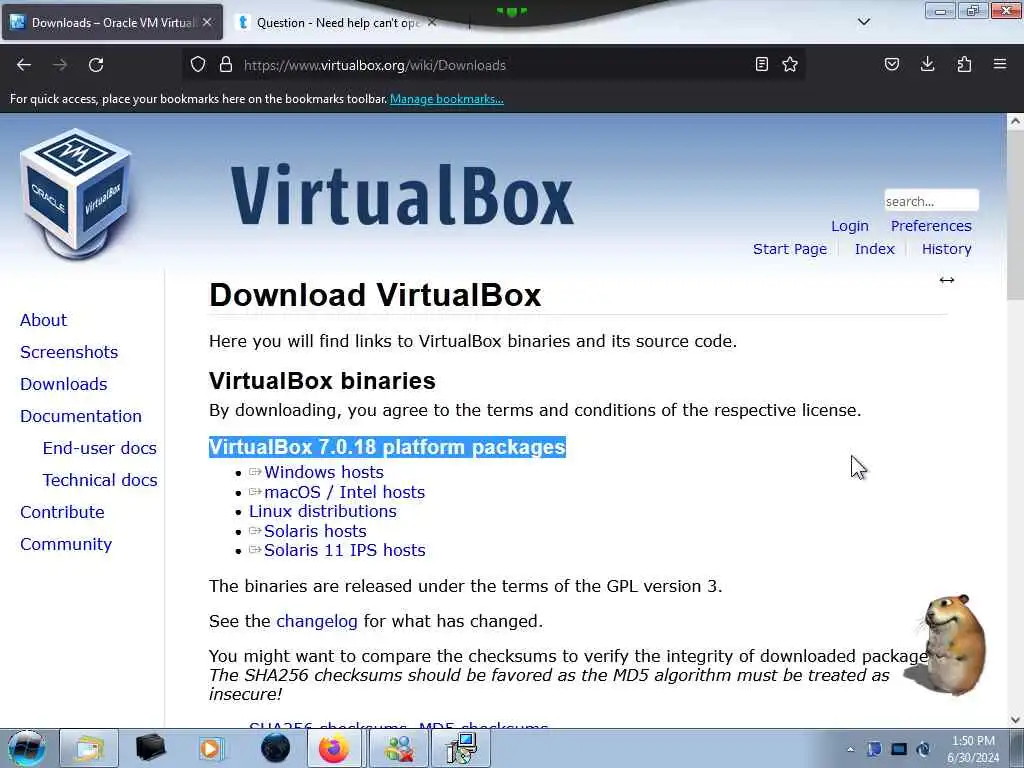Open Screenshots in the sidebar
This screenshot has width=1024, height=768.
coord(69,352)
